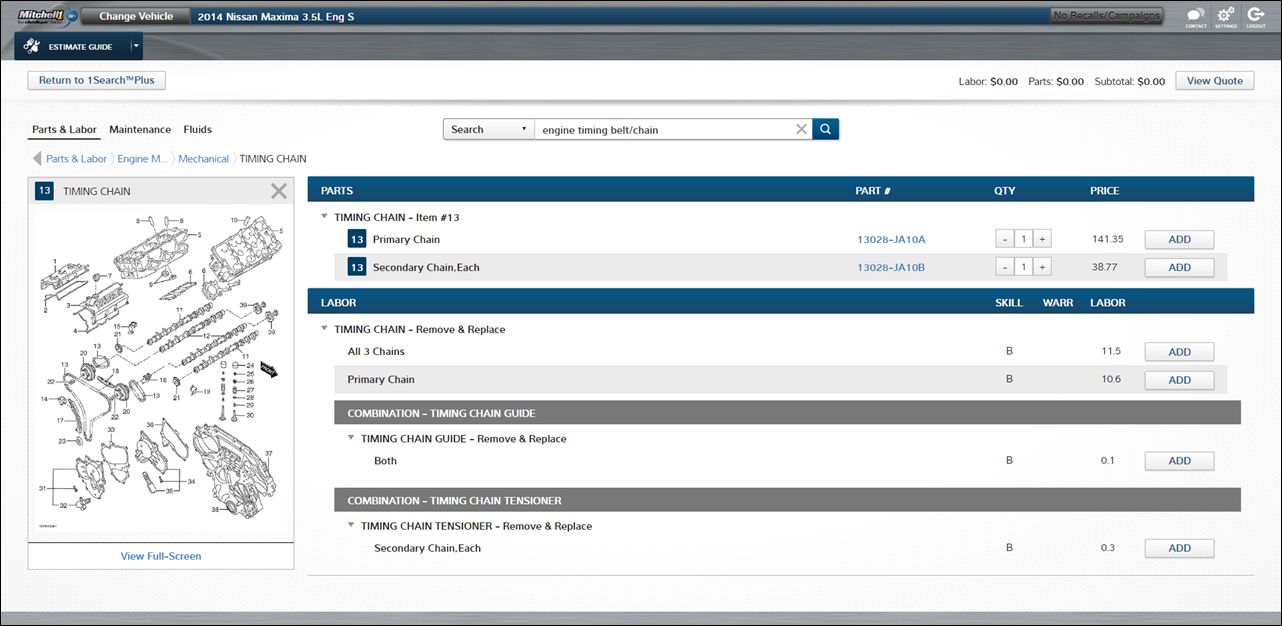Open the Settings gear icon
Screen dimensions: 1282x626
tap(1225, 16)
